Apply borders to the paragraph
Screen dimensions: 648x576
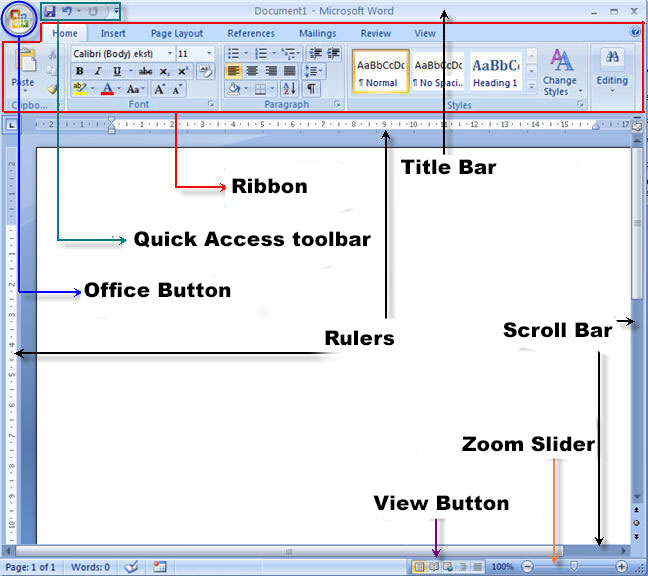click(260, 89)
